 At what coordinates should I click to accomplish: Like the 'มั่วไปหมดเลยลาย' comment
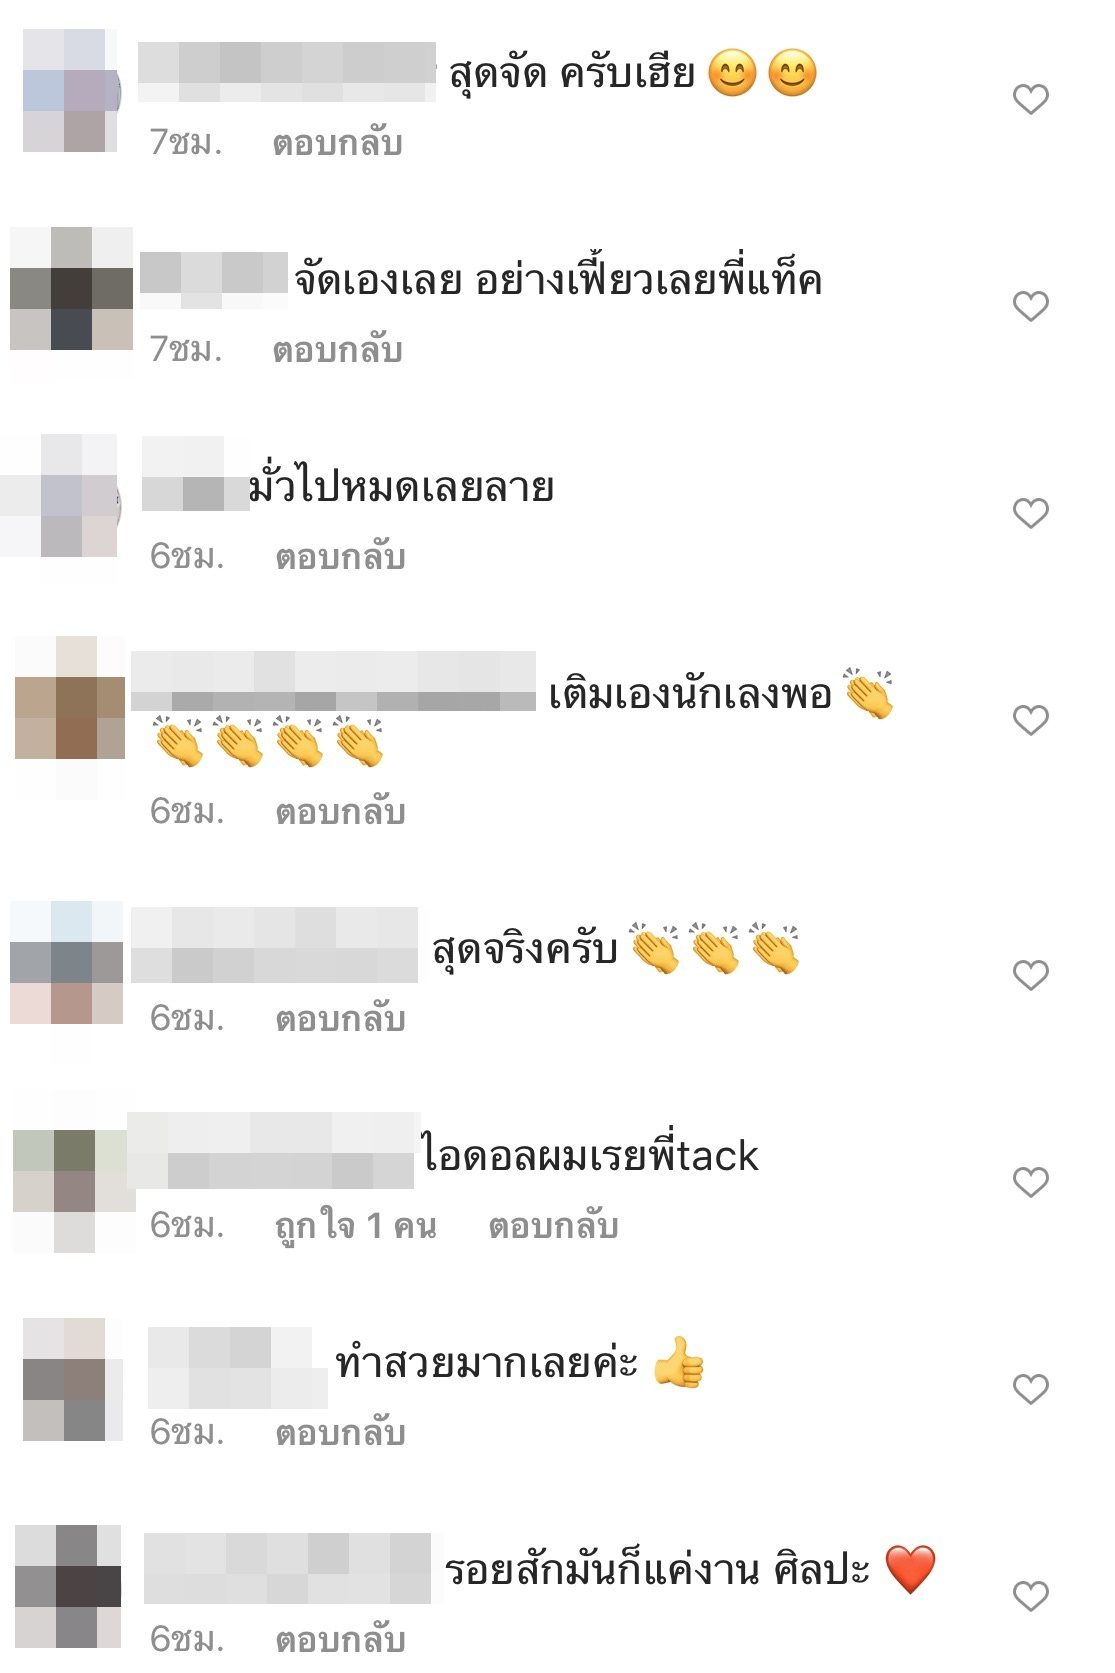[1030, 513]
